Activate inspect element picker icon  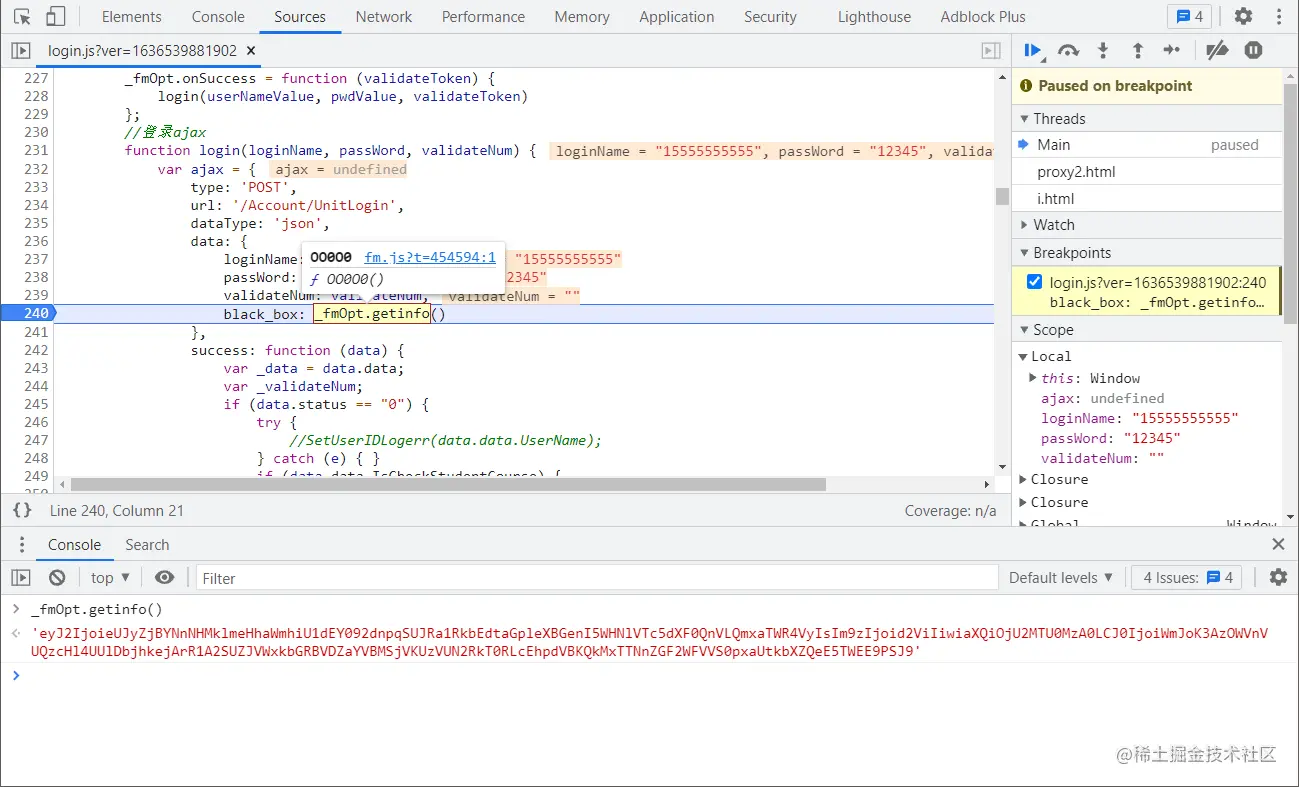pyautogui.click(x=22, y=17)
